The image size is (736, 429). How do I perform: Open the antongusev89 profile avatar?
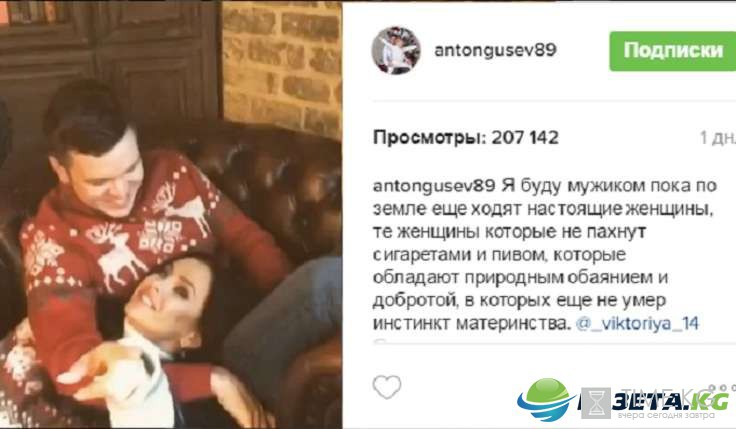(396, 50)
